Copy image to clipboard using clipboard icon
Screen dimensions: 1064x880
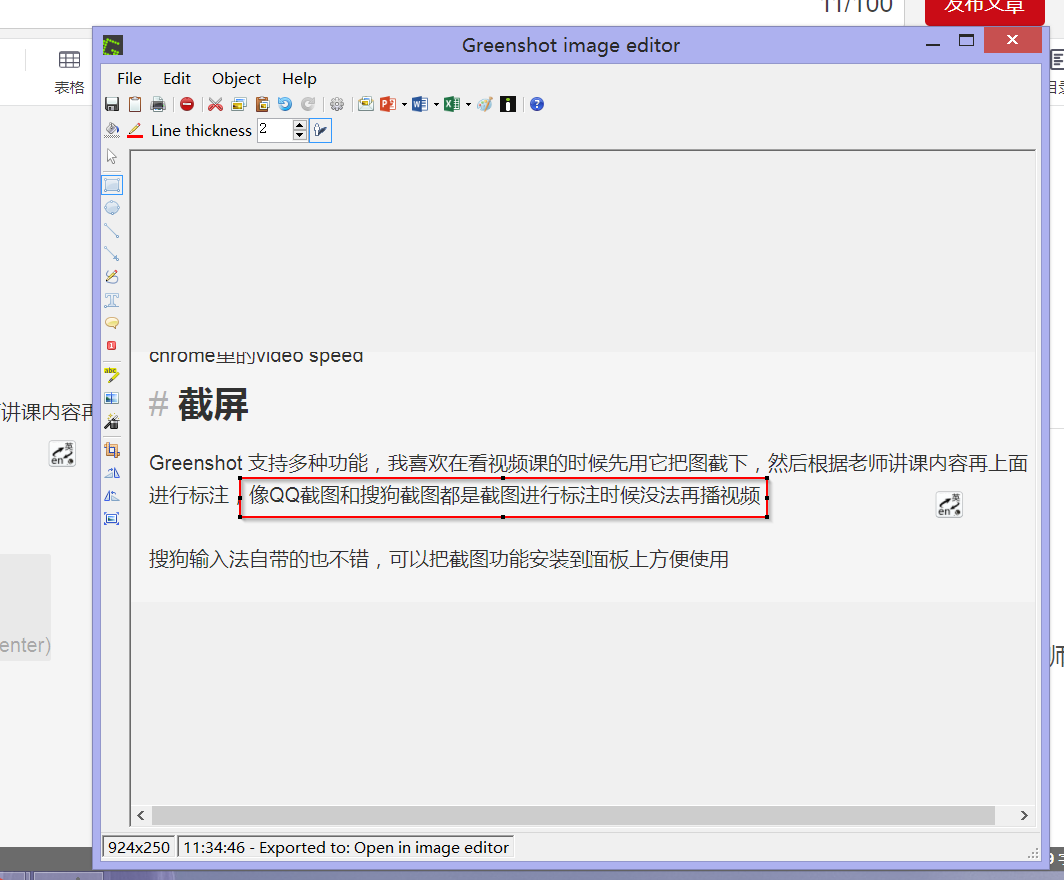coord(135,104)
